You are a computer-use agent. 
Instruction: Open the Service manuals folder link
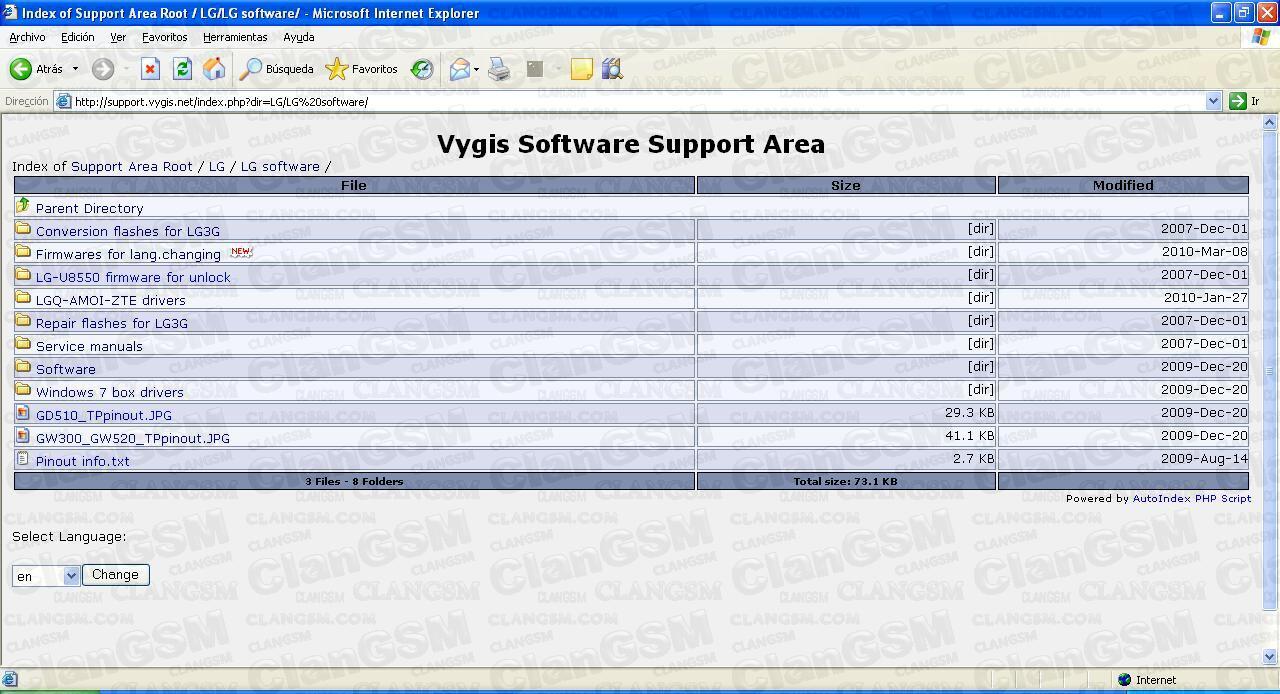(x=89, y=346)
